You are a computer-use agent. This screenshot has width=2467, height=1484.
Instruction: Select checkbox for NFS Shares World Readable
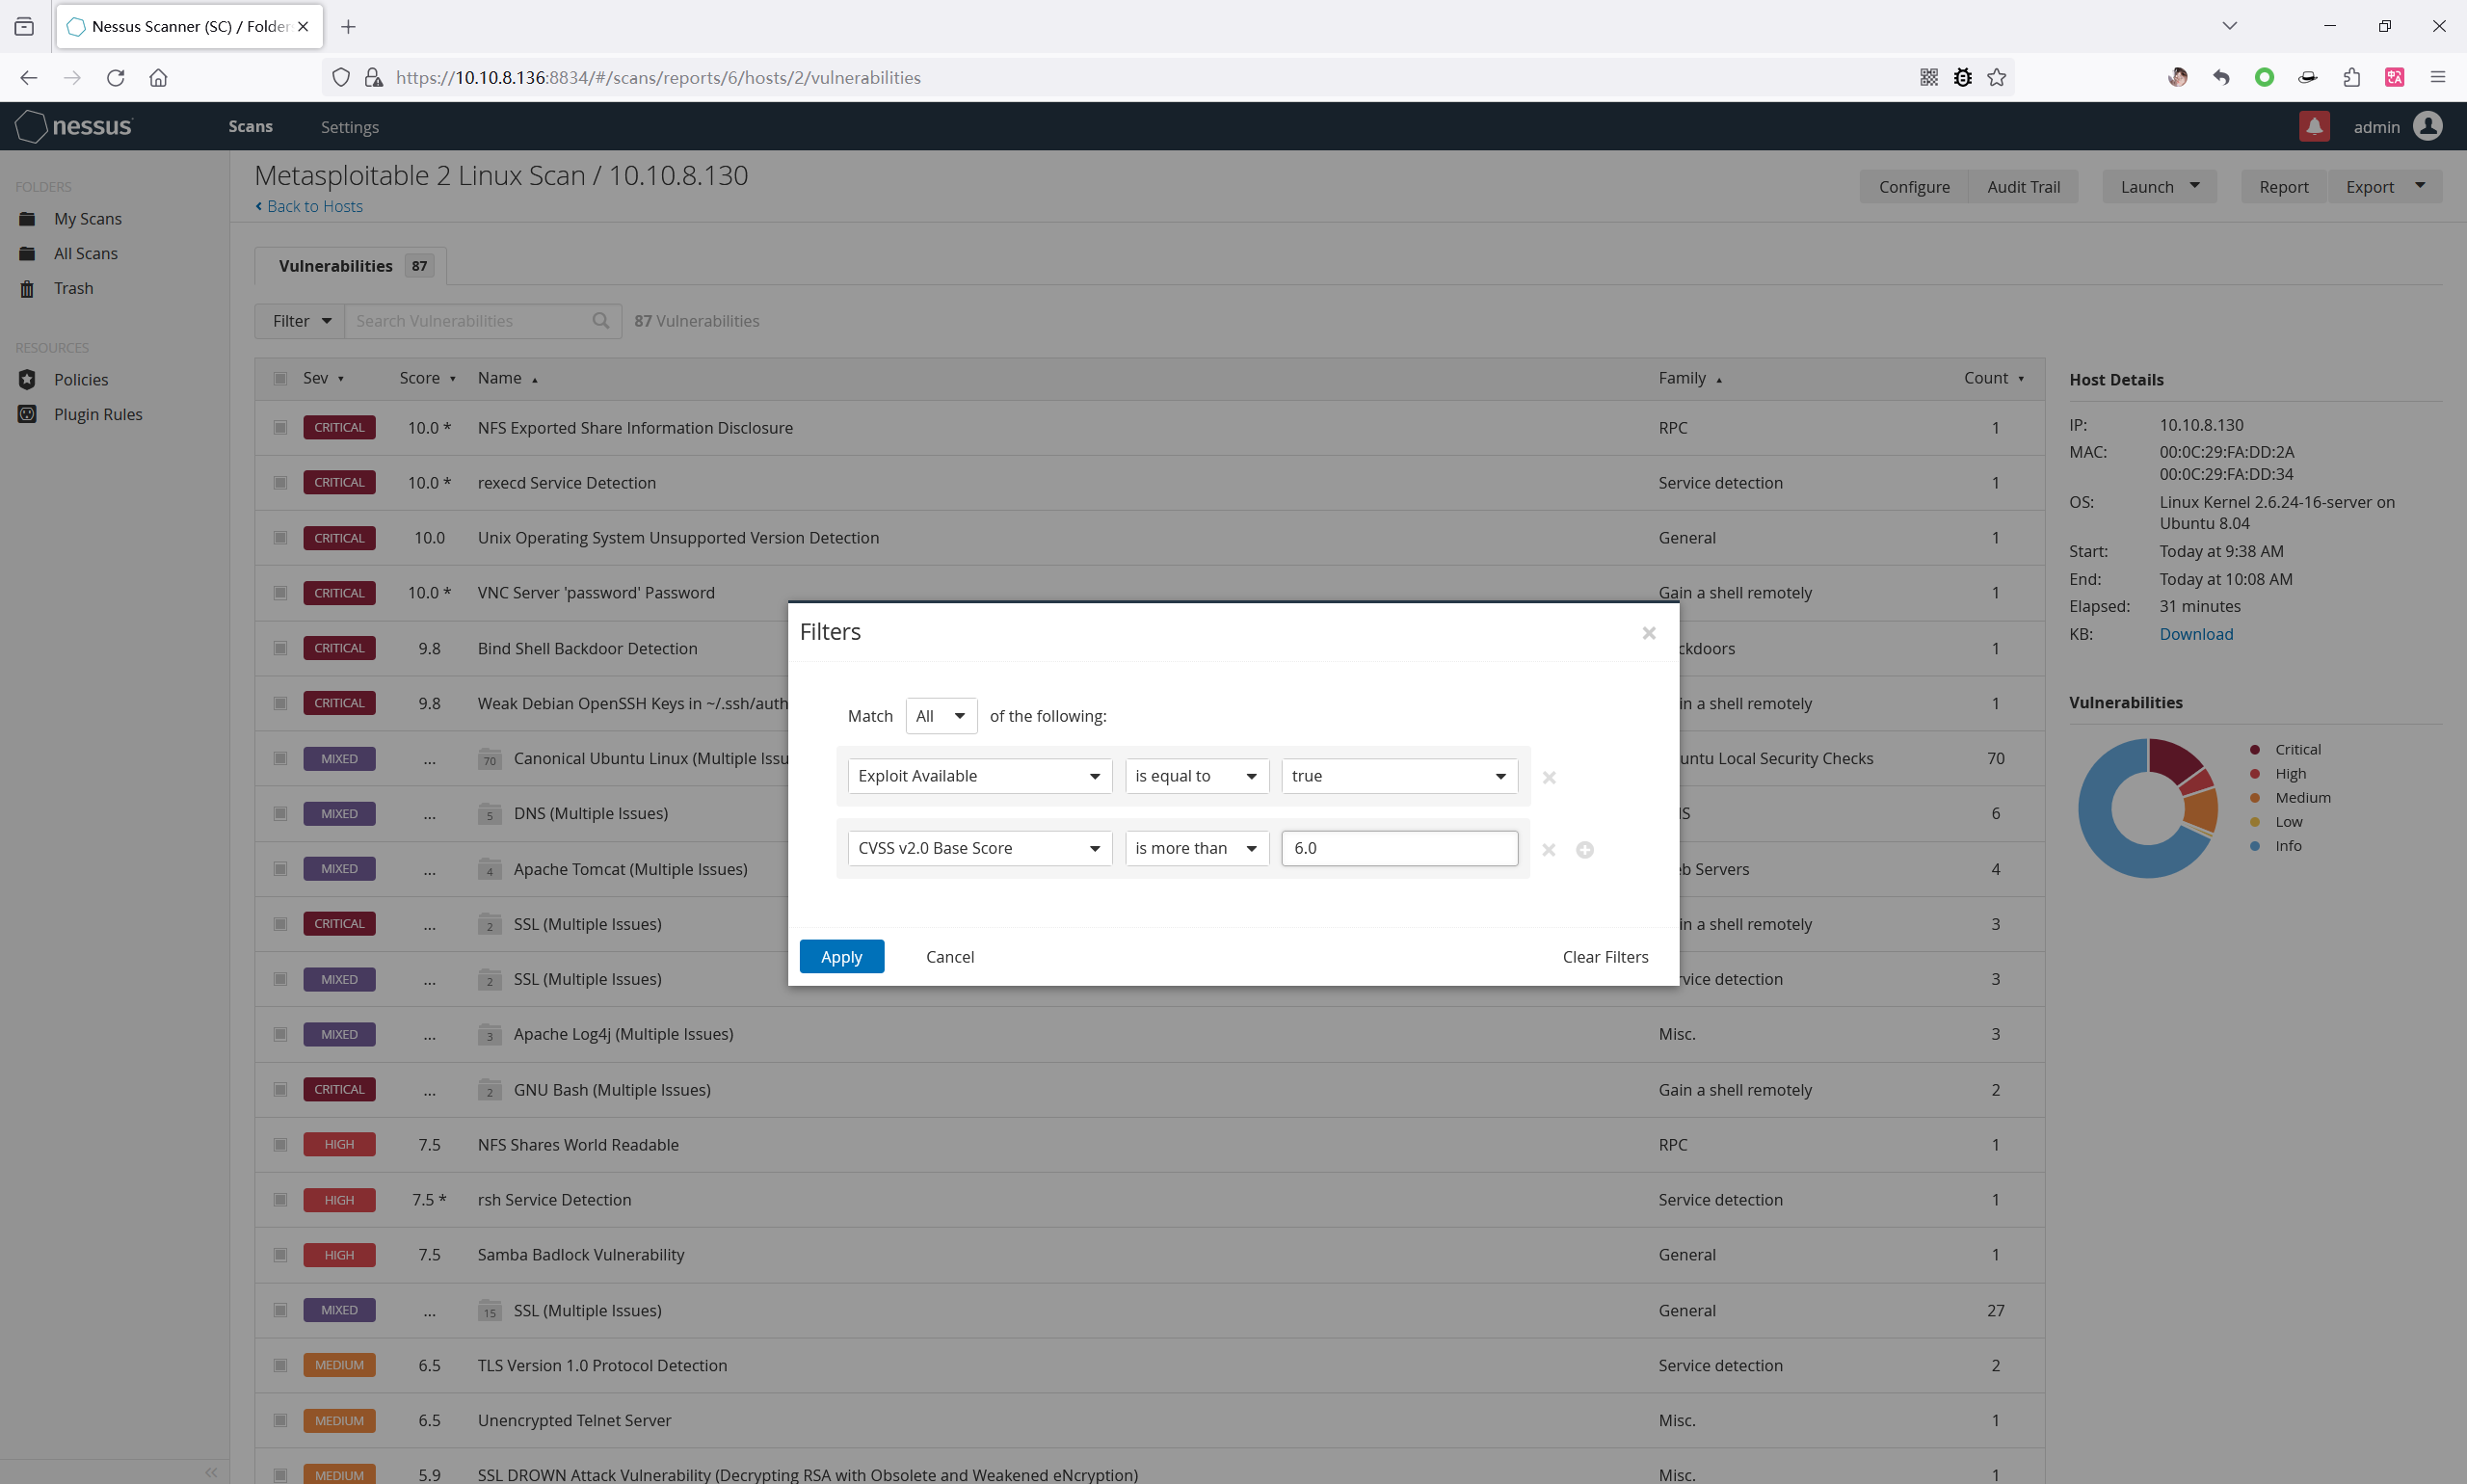(280, 1145)
